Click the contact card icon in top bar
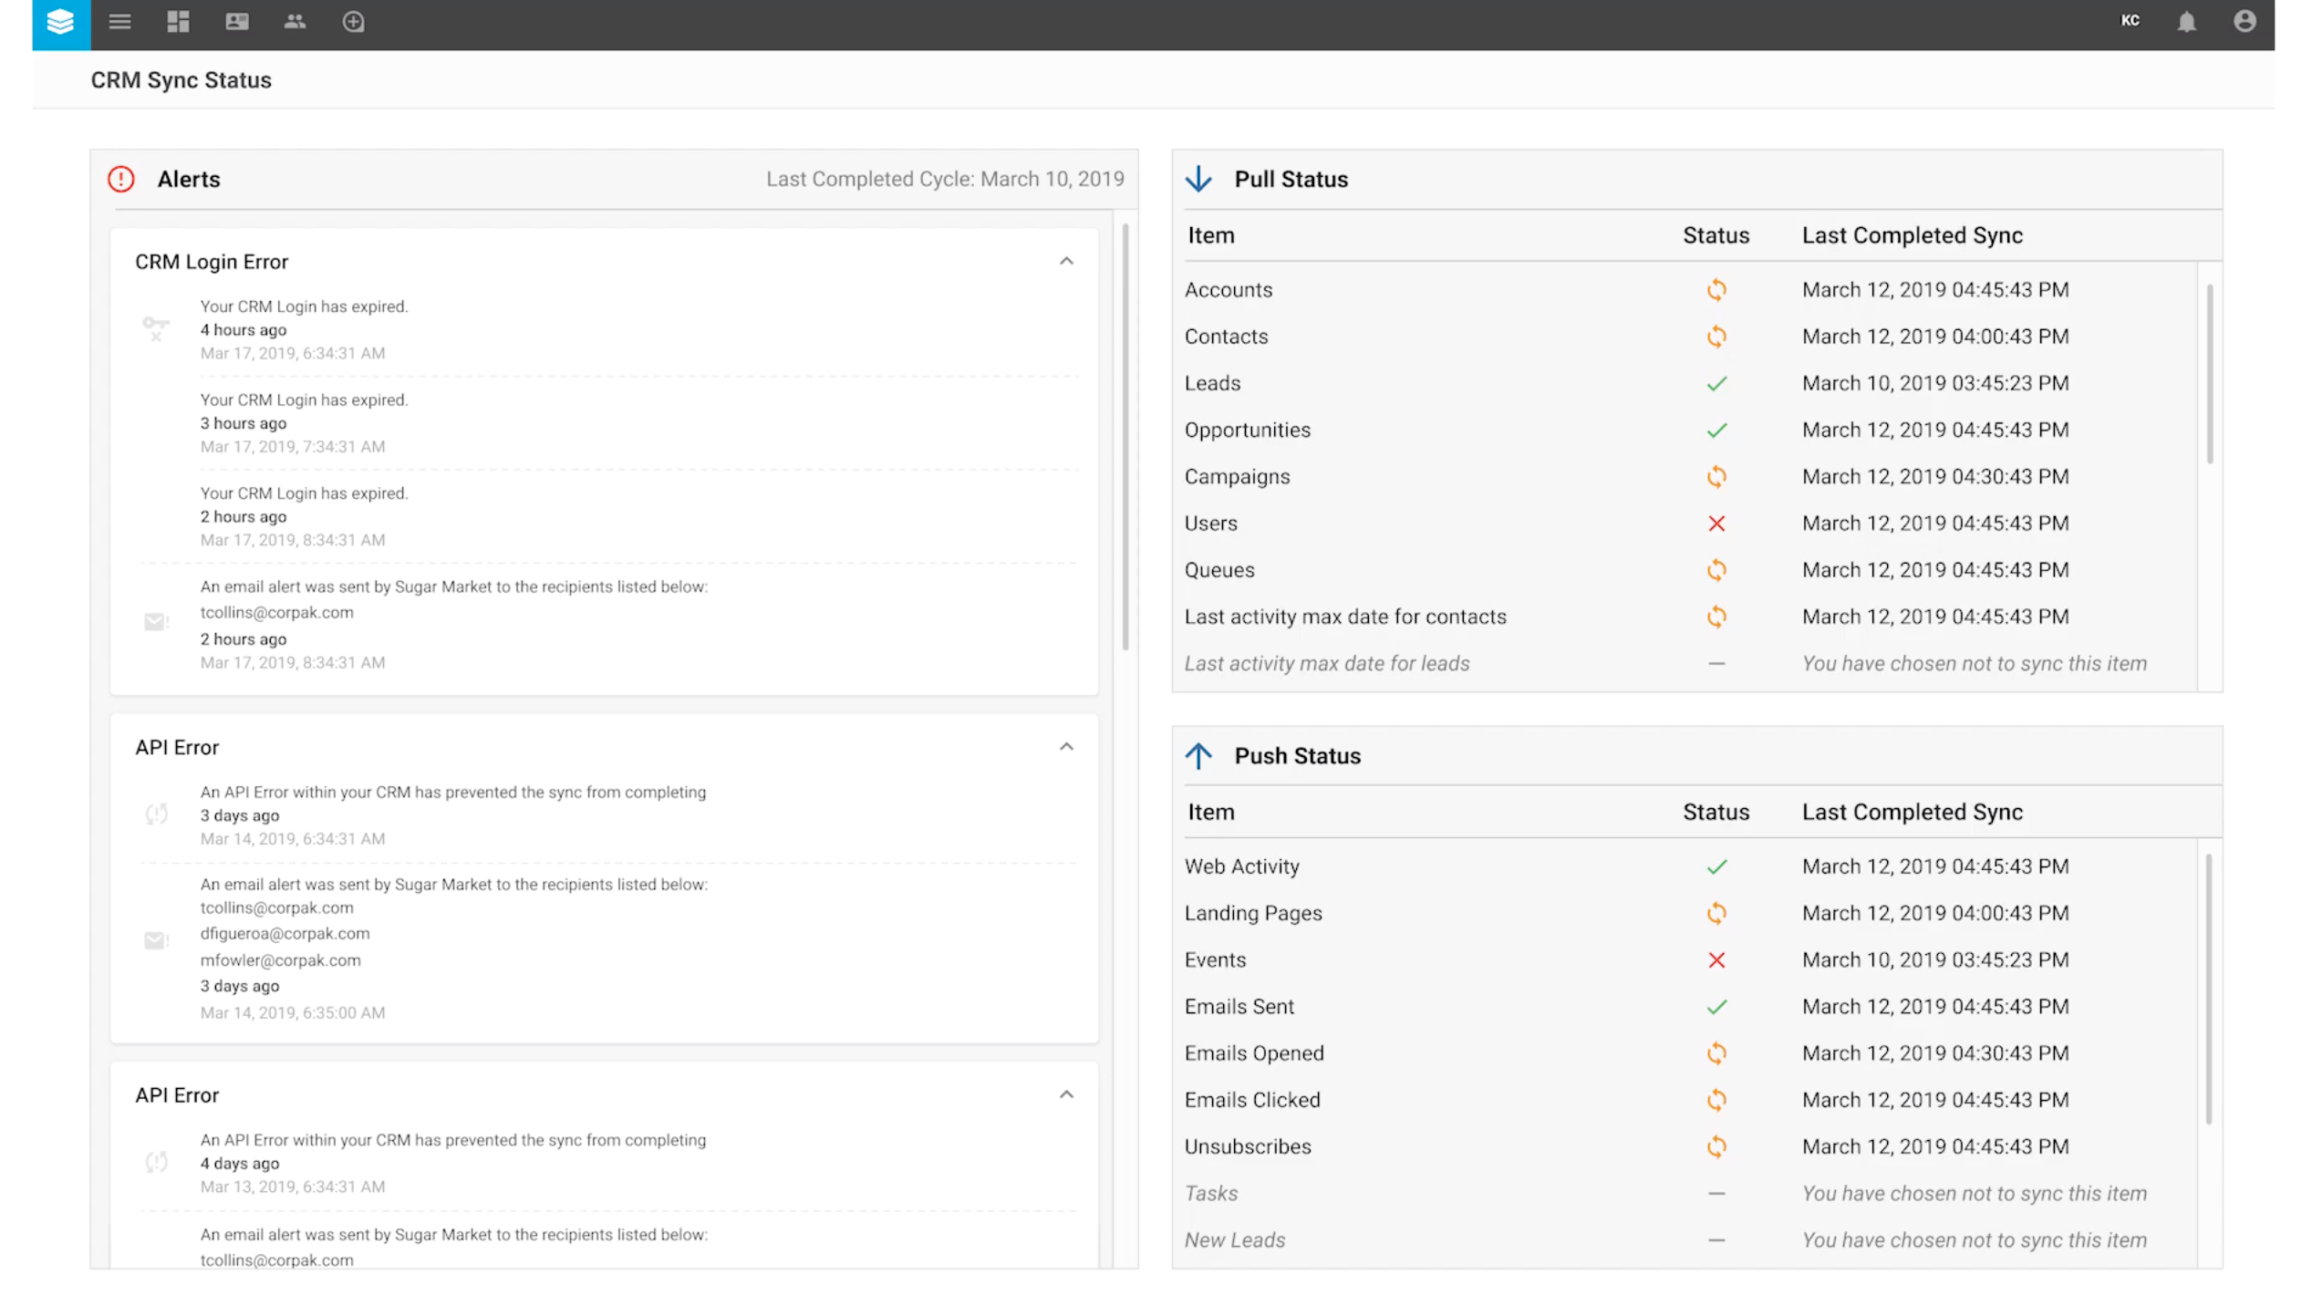 (237, 21)
